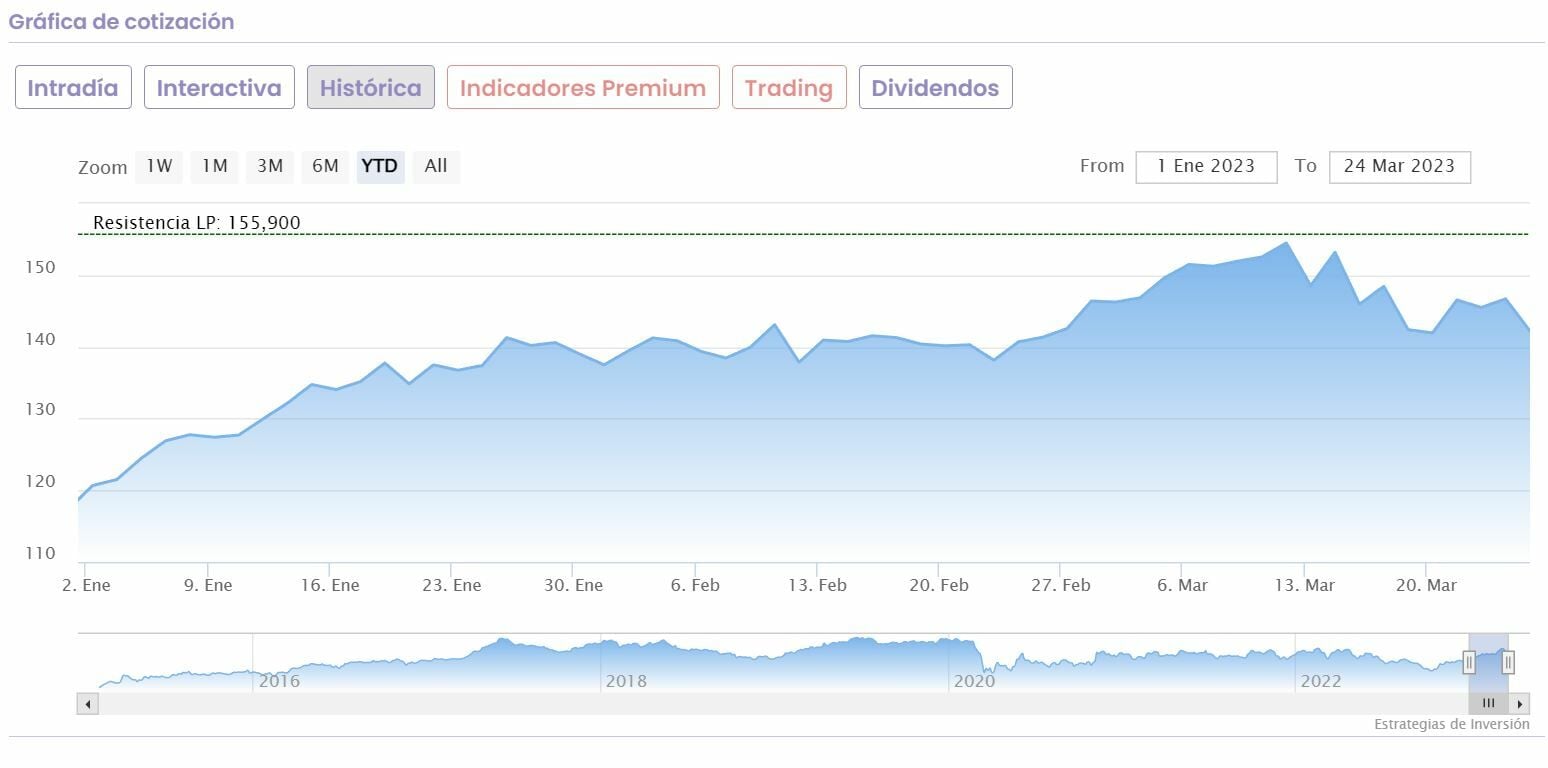1548x768 pixels.
Task: Click the navigator scrollbar right arrow
Action: [1520, 704]
